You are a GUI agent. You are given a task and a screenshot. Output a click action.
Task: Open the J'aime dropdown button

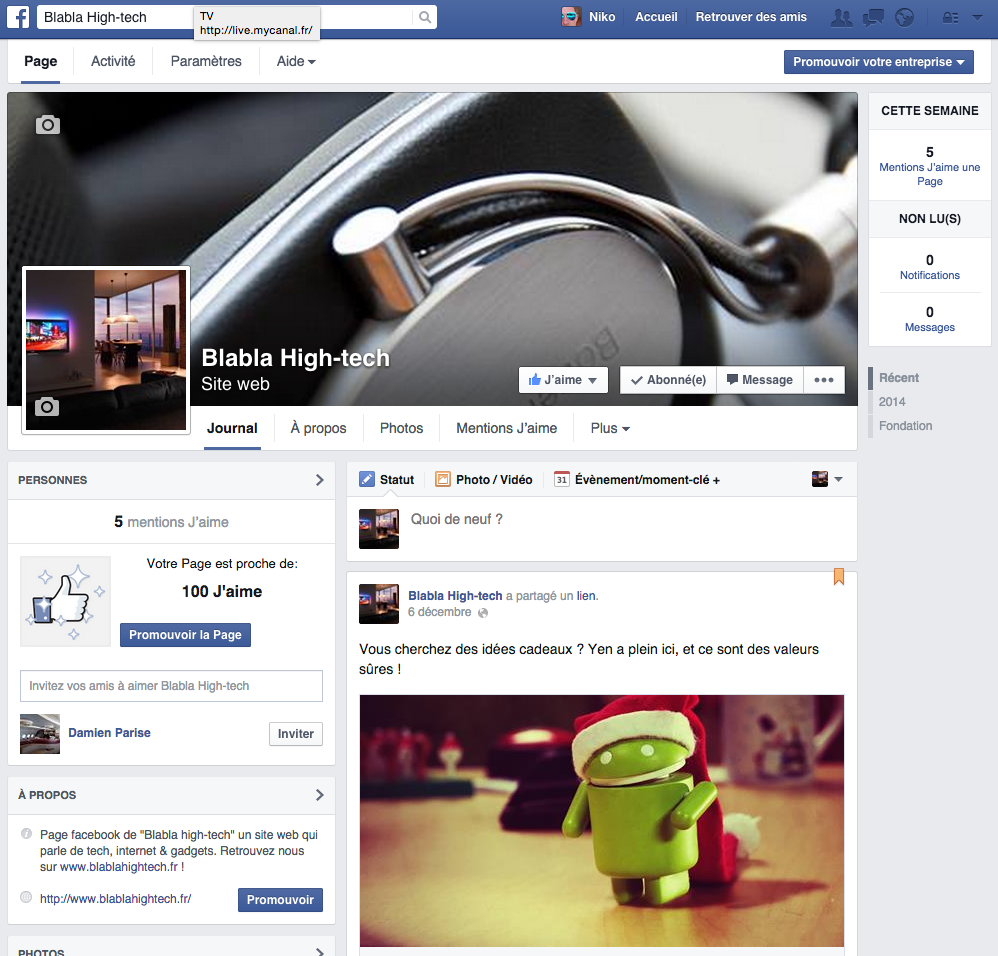pyautogui.click(x=563, y=380)
